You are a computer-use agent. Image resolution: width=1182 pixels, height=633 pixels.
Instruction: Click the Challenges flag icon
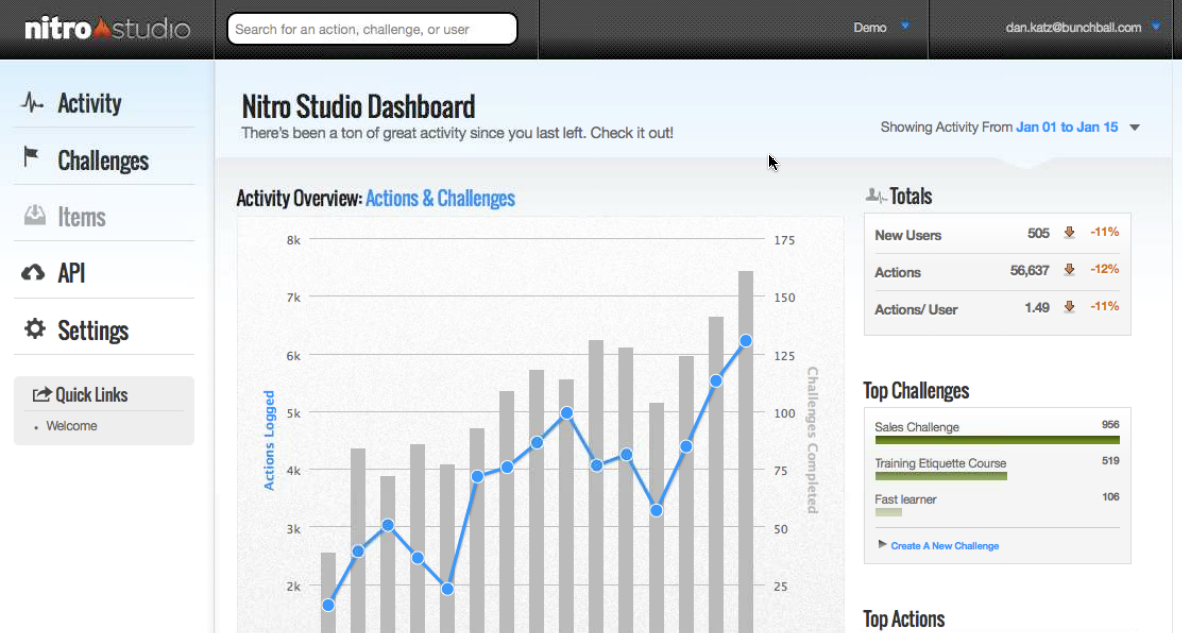(x=32, y=158)
